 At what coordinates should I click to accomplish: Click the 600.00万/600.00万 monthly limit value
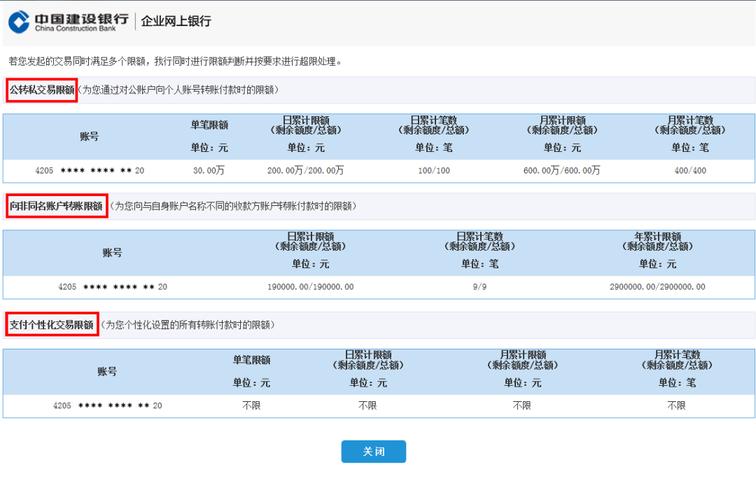(561, 171)
